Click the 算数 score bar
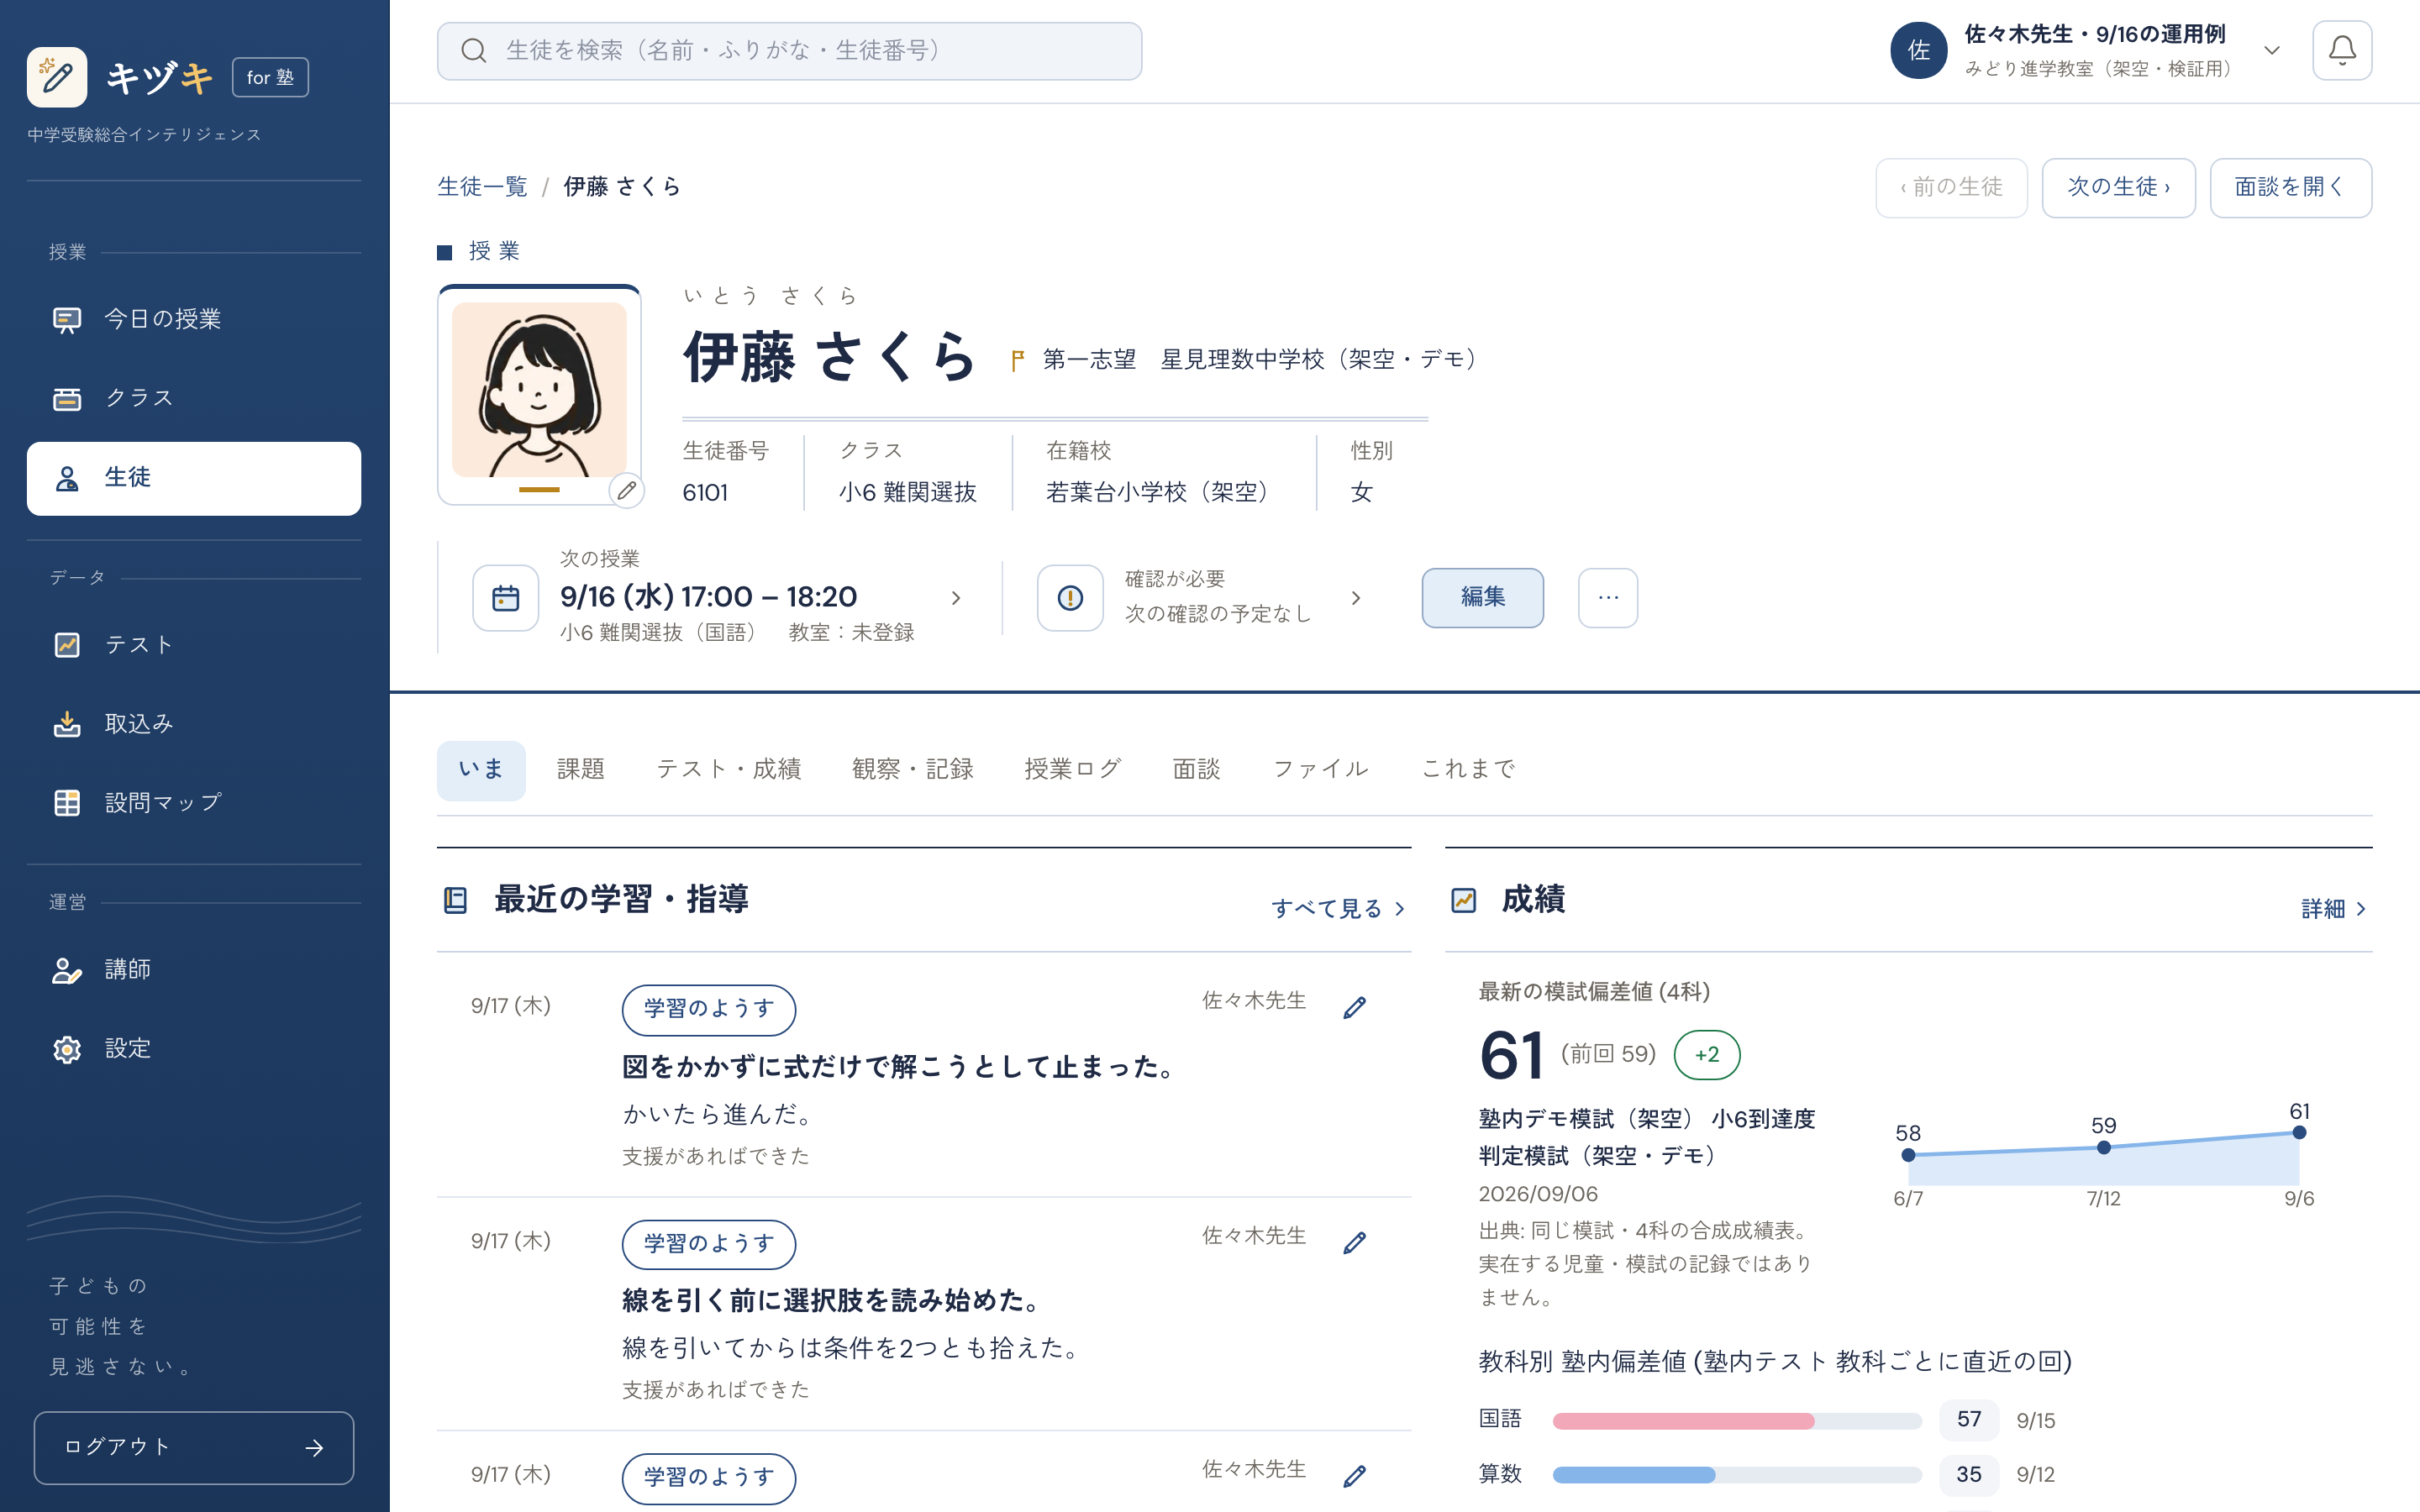2420x1512 pixels. pos(1737,1474)
